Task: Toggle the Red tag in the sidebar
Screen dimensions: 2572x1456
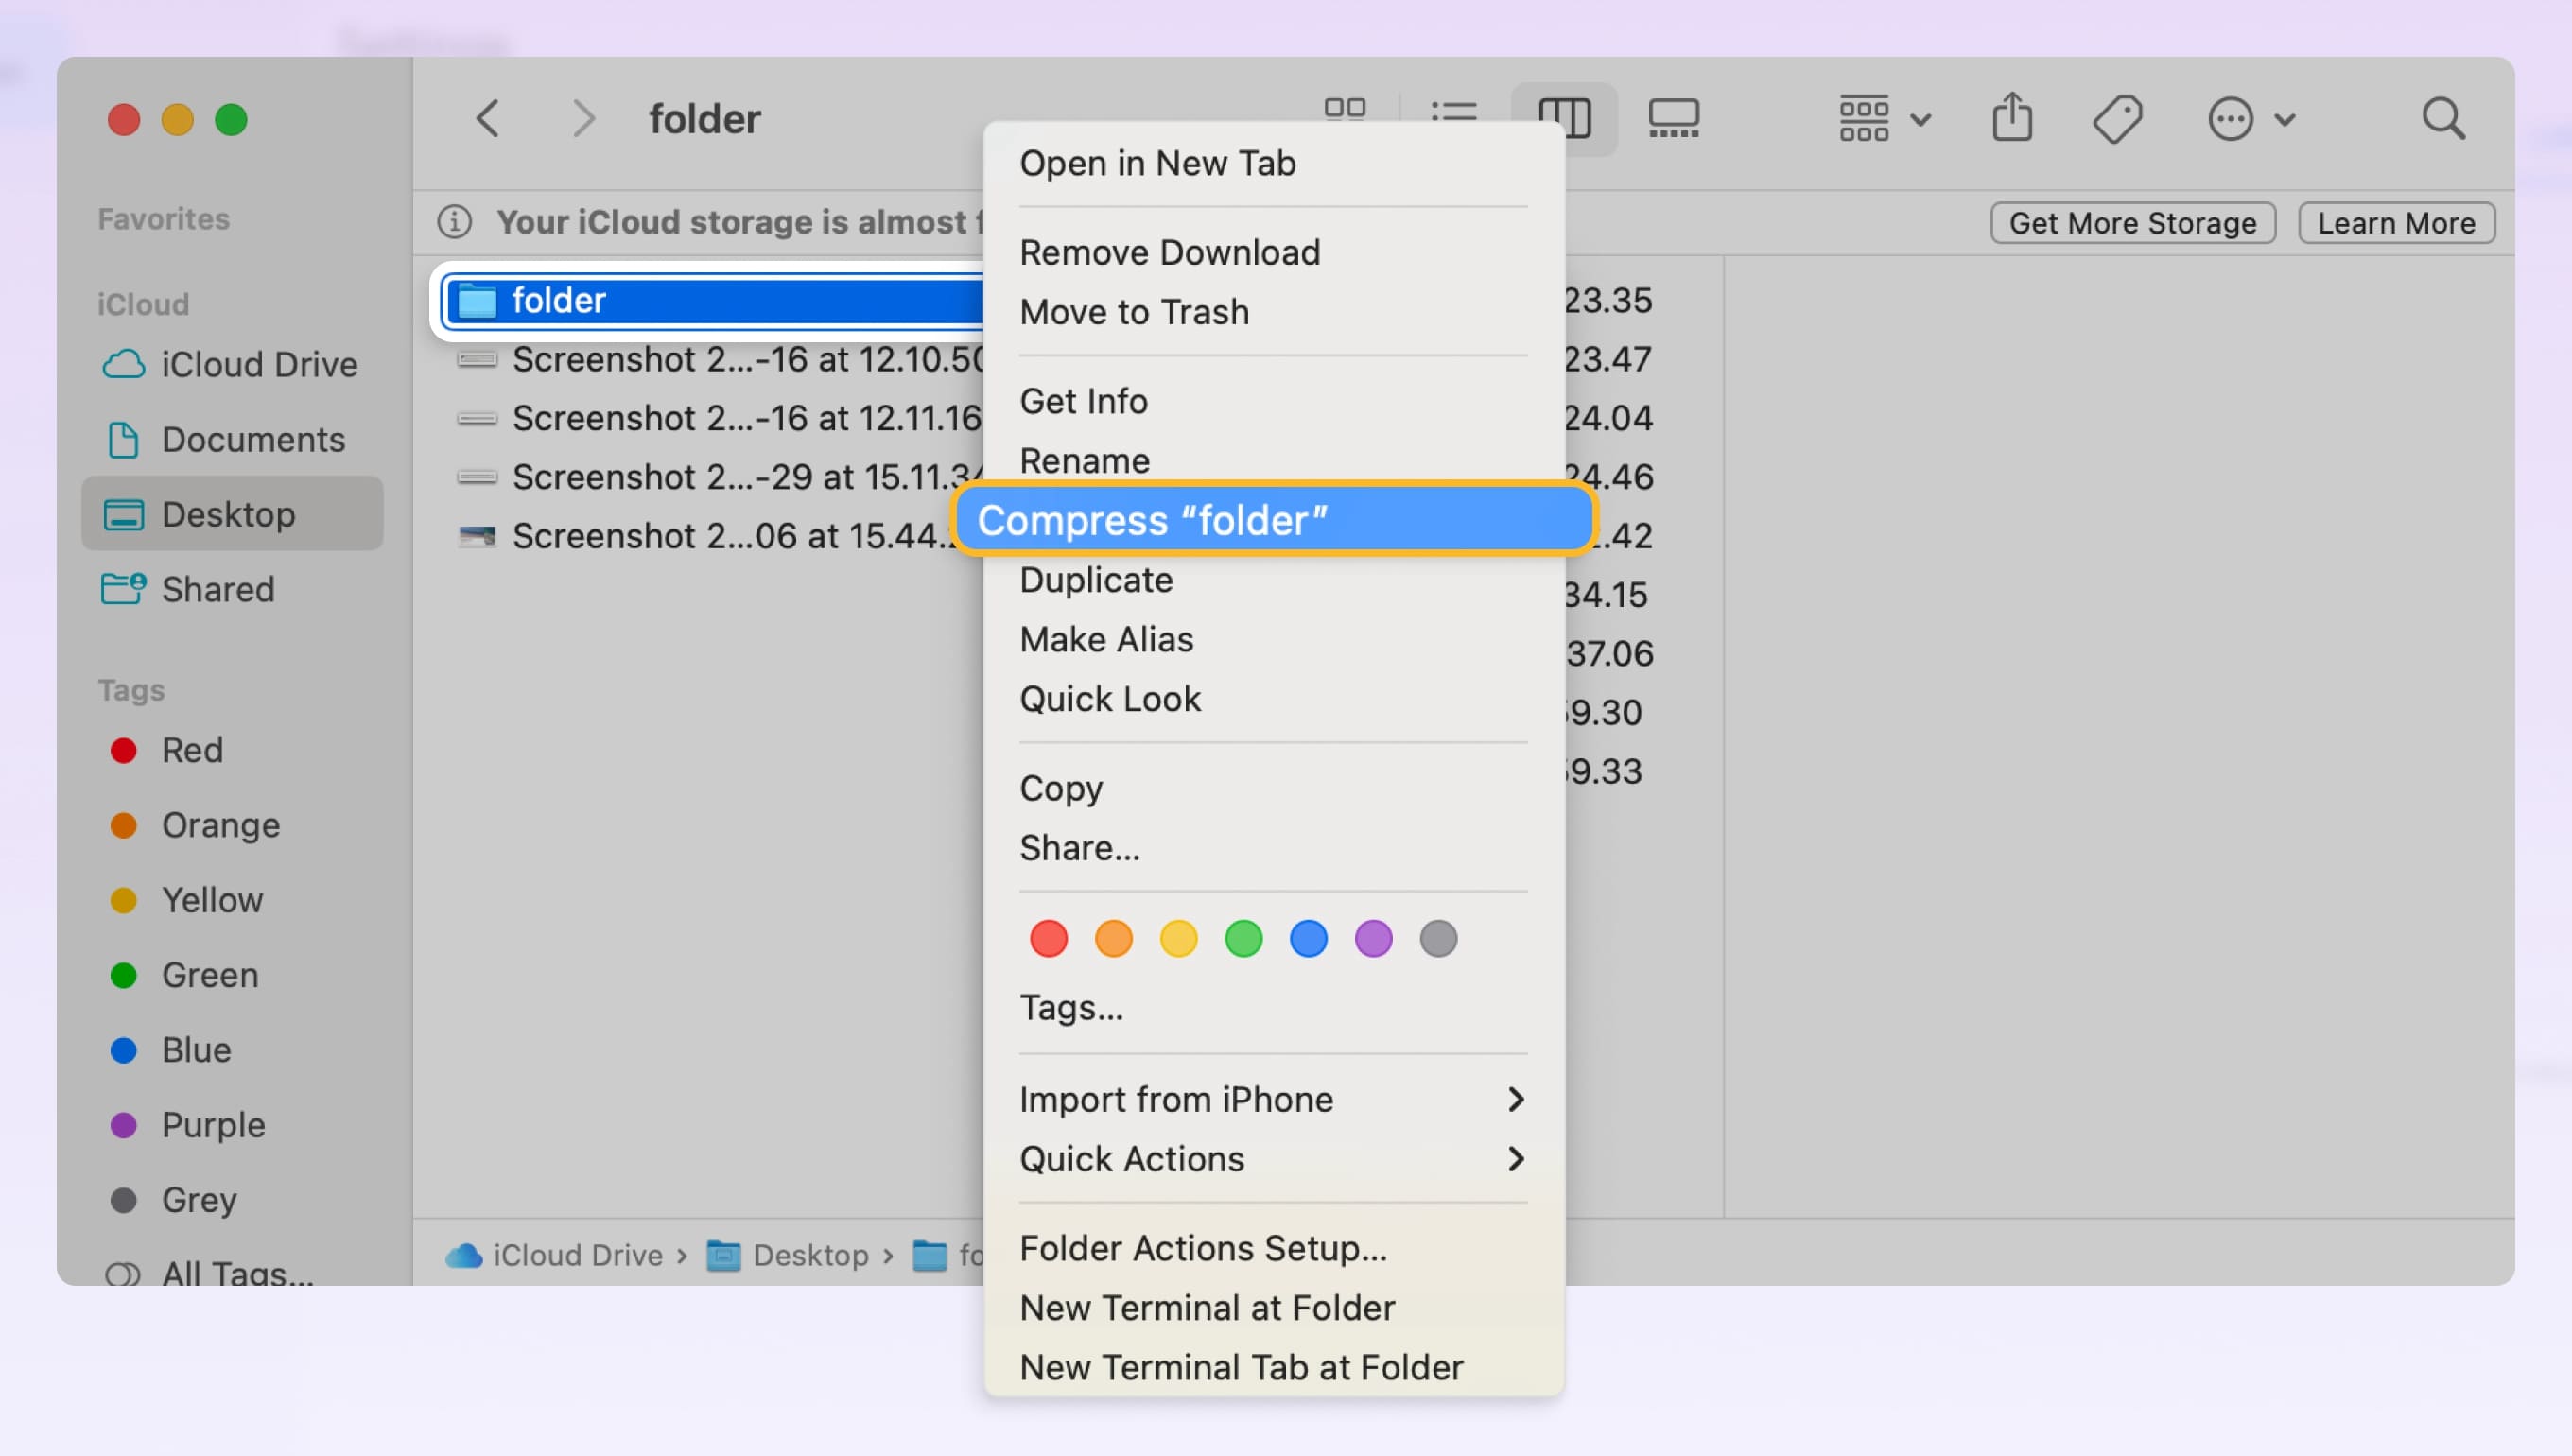Action: point(192,750)
